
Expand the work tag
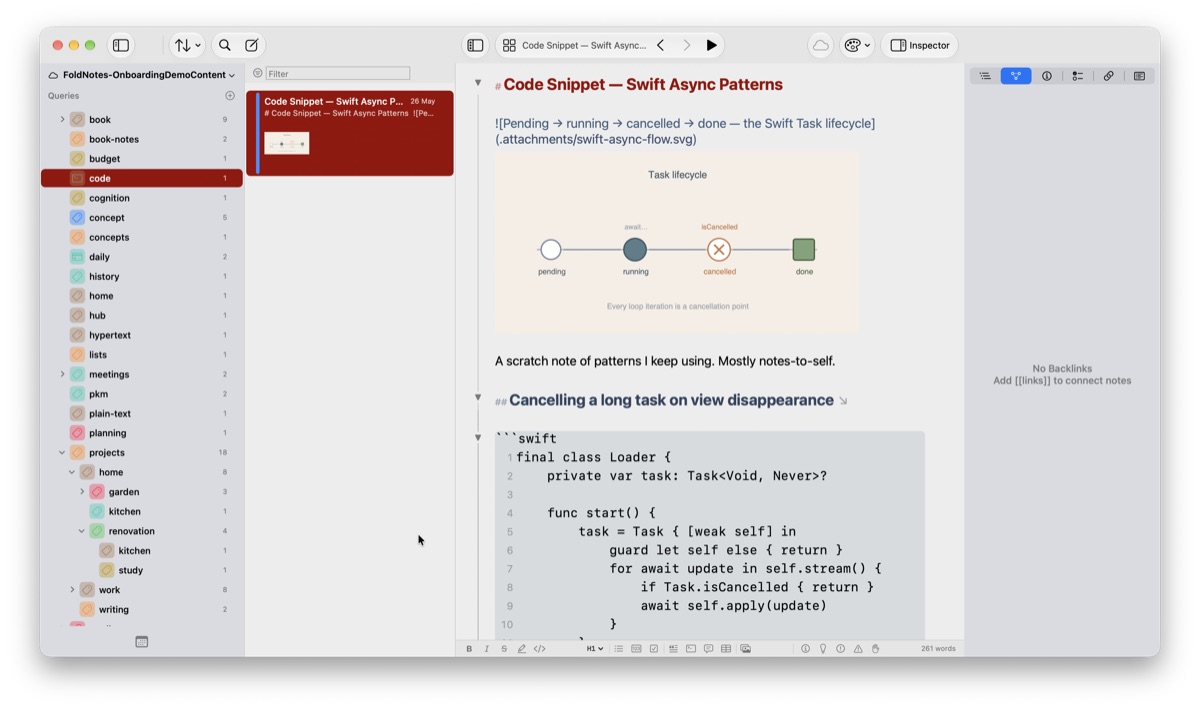pyautogui.click(x=72, y=590)
